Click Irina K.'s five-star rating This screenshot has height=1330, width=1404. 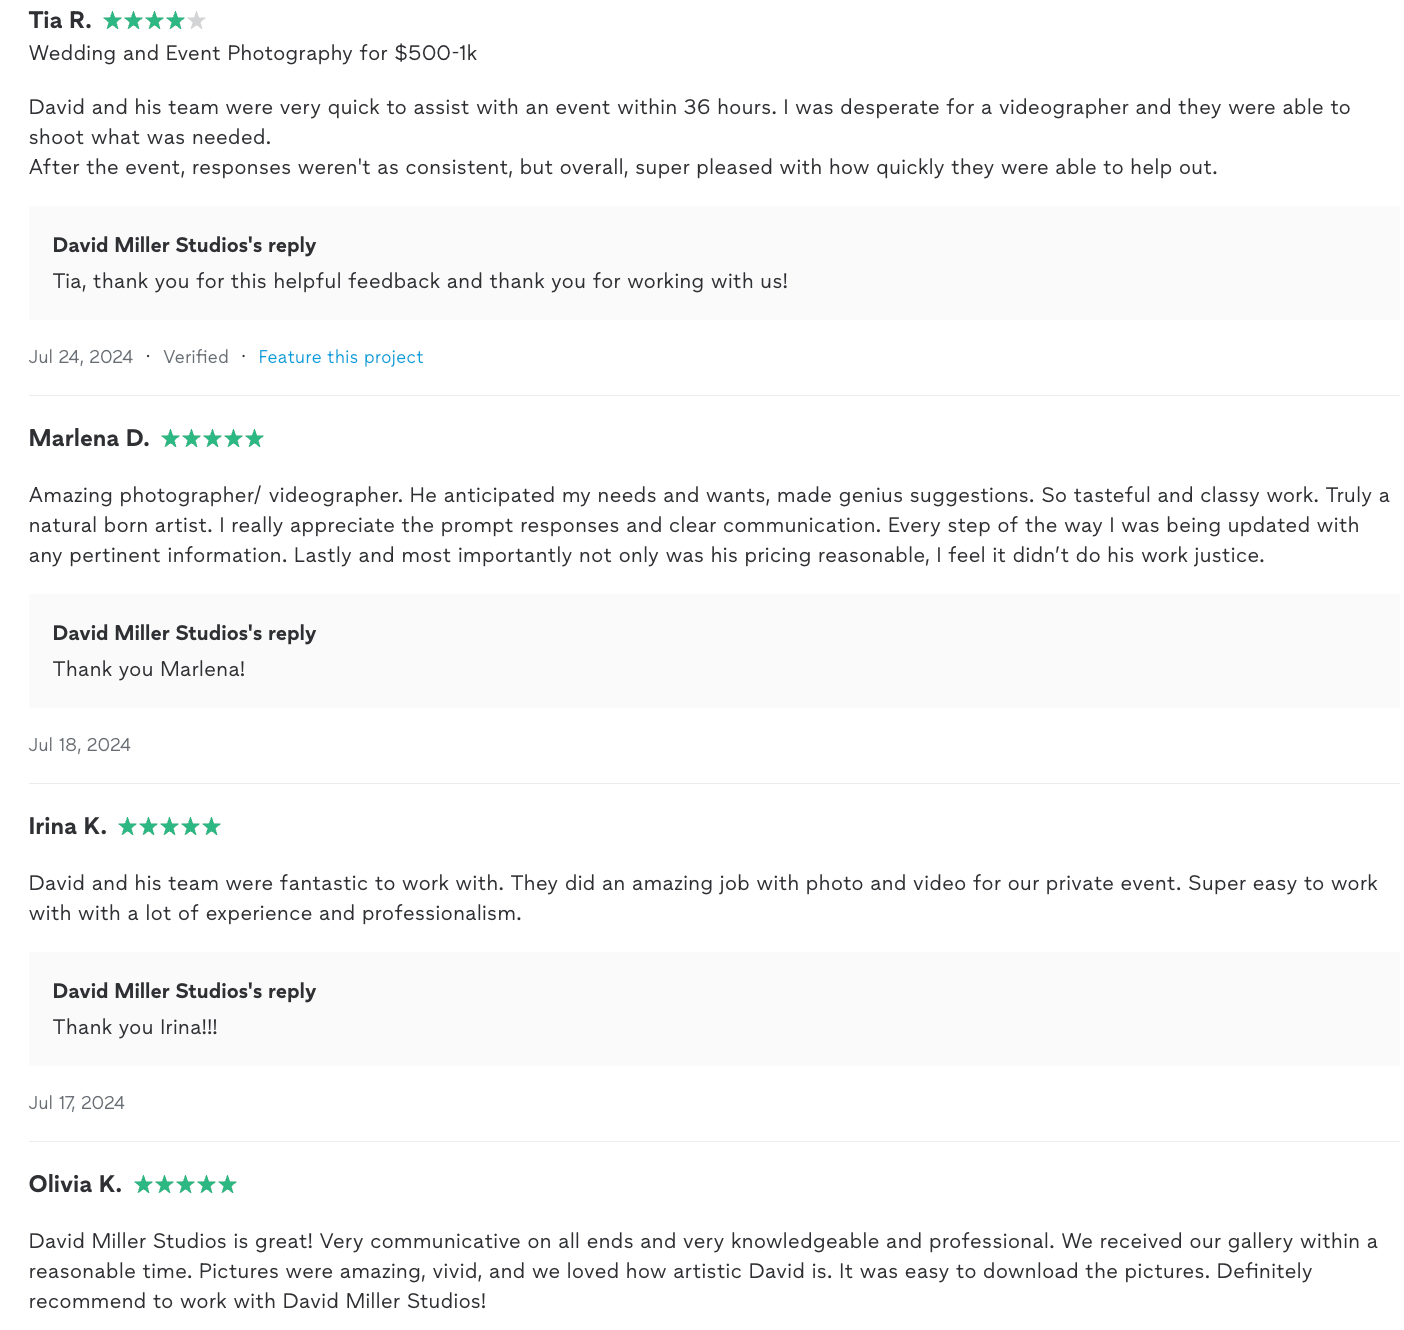169,827
